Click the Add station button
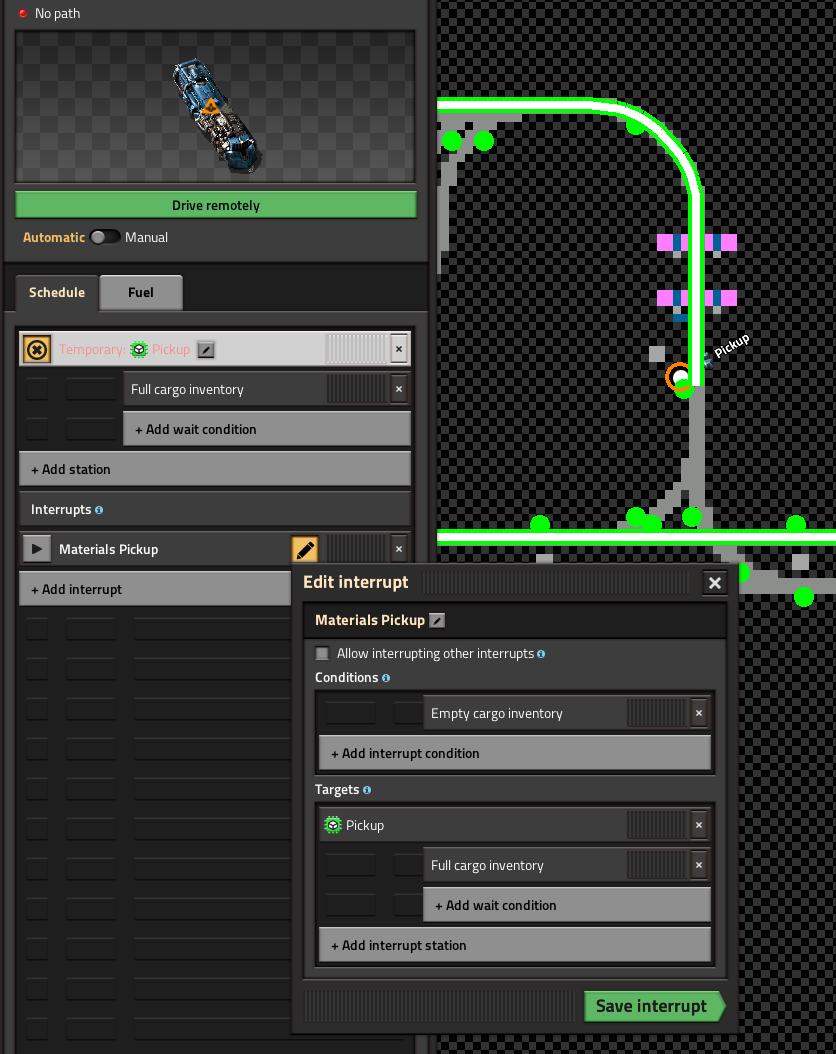836x1054 pixels. coord(215,469)
